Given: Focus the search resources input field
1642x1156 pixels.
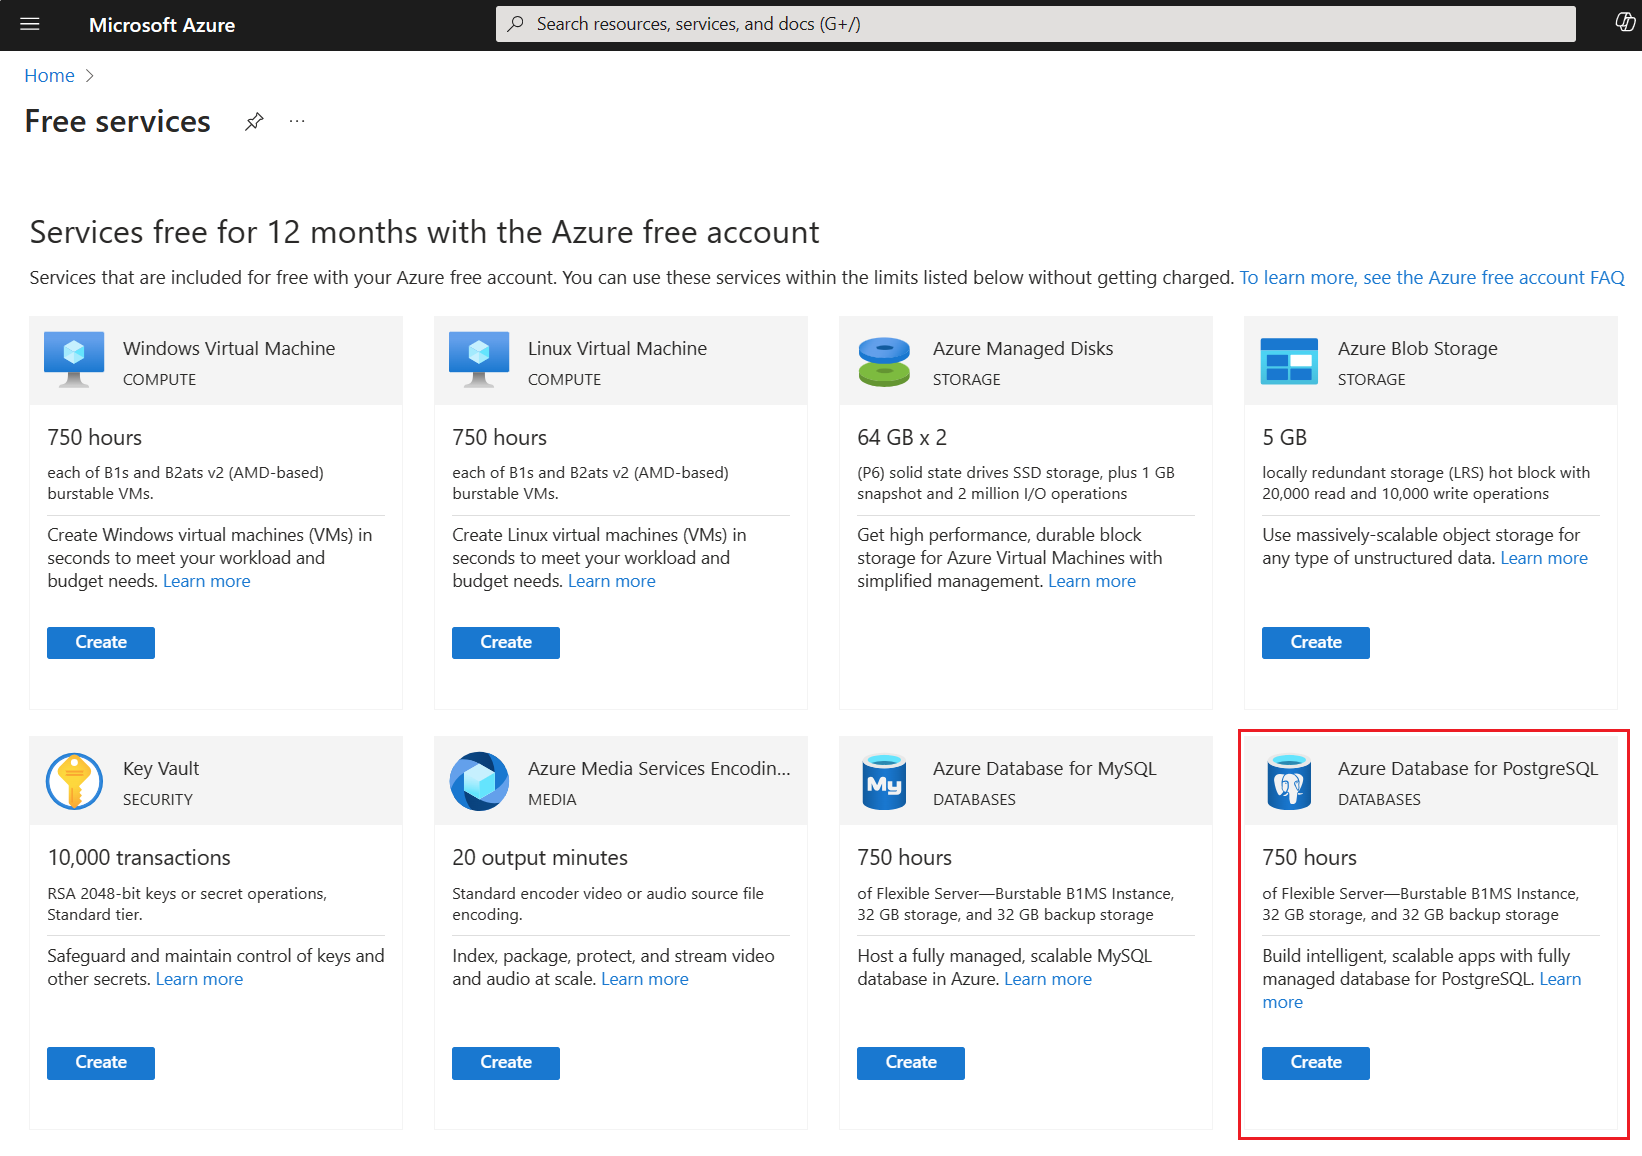Looking at the screenshot, I should (x=1035, y=24).
